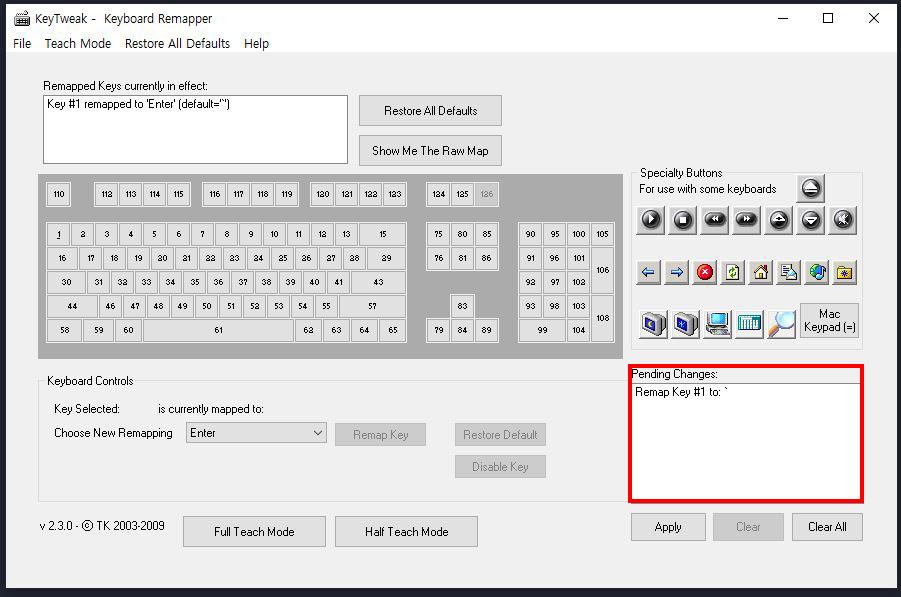This screenshot has width=901, height=597.
Task: Choose the Wake monitor with star icon
Action: coord(686,324)
